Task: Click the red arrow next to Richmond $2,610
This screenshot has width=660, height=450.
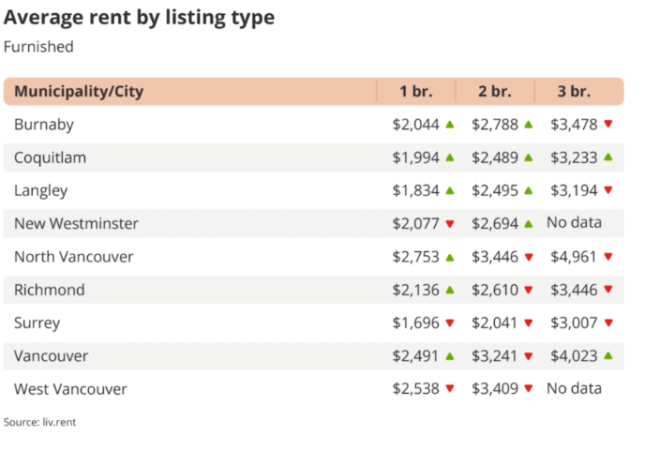Action: [x=528, y=290]
